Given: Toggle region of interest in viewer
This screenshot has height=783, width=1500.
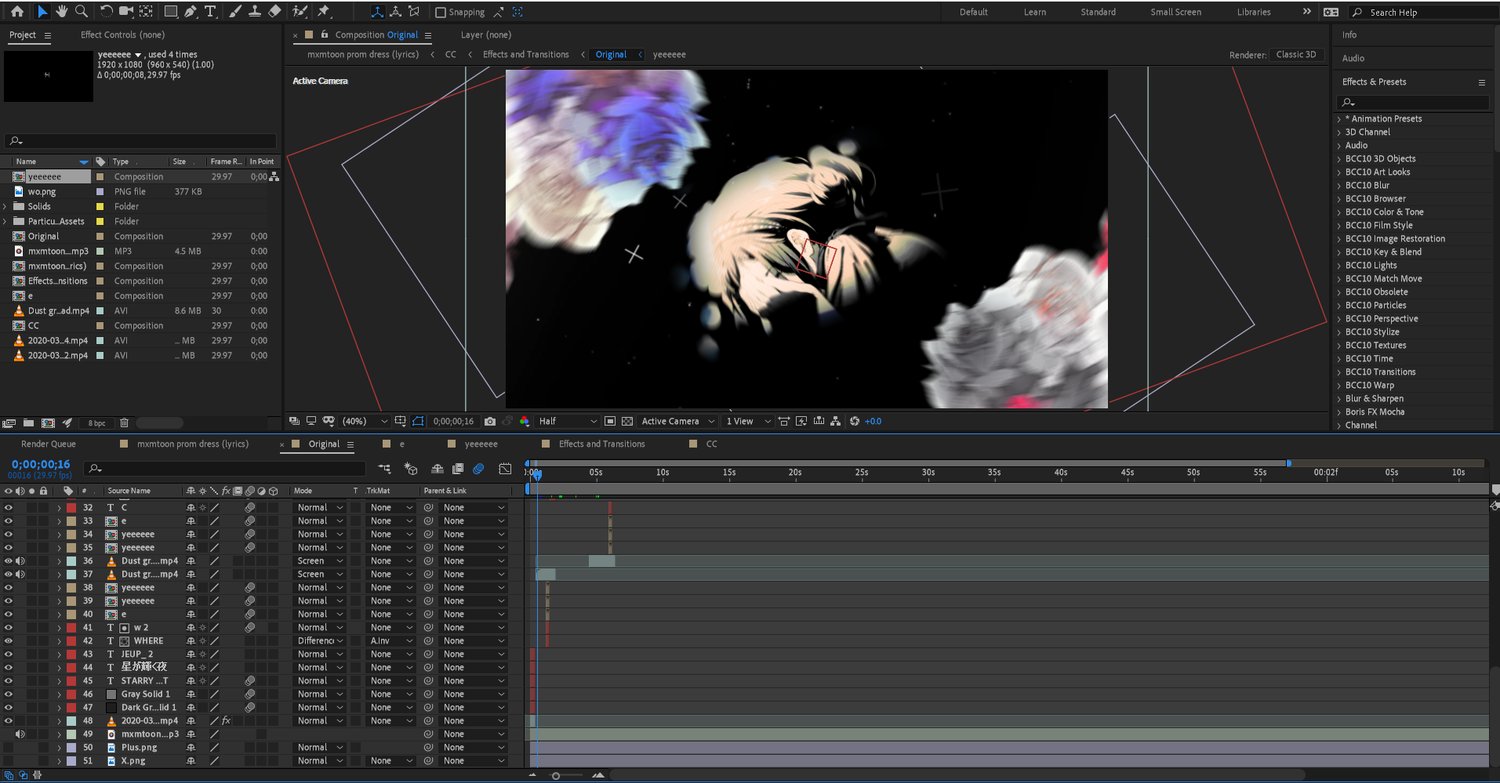Looking at the screenshot, I should pyautogui.click(x=610, y=421).
